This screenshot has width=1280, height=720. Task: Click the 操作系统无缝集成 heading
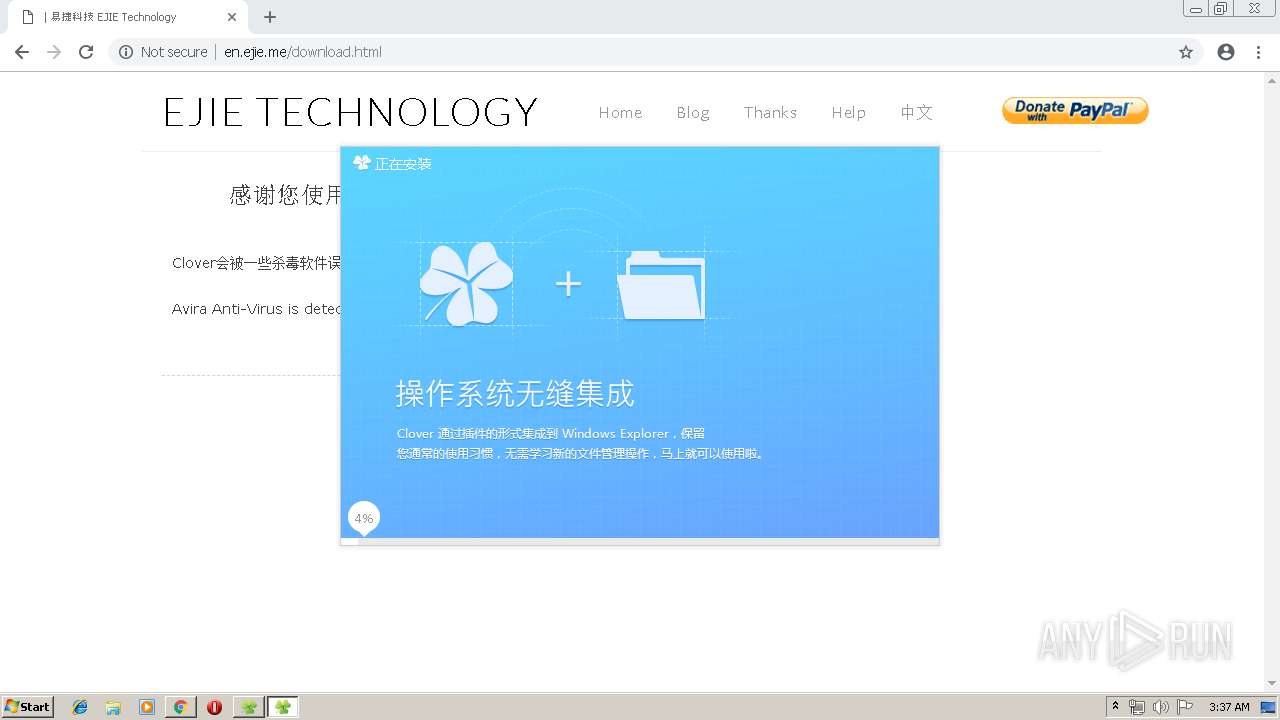click(515, 394)
